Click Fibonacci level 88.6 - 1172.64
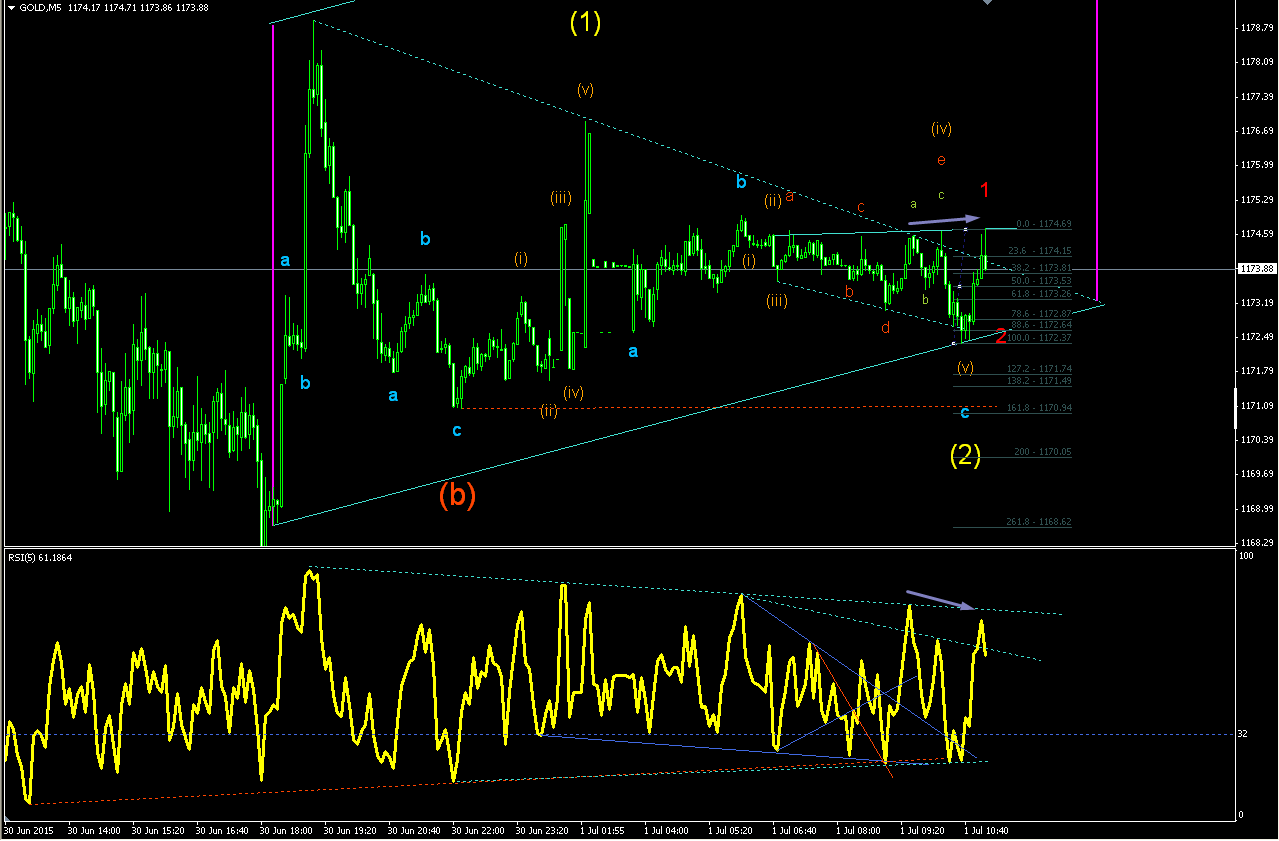 click(1040, 325)
